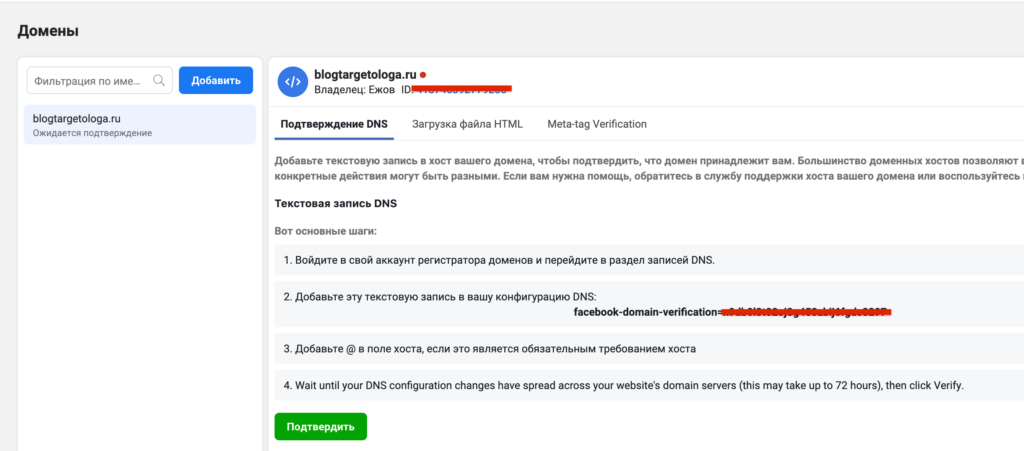The image size is (1024, 451).
Task: Click step 4 about waiting 72 hours
Action: tap(626, 386)
